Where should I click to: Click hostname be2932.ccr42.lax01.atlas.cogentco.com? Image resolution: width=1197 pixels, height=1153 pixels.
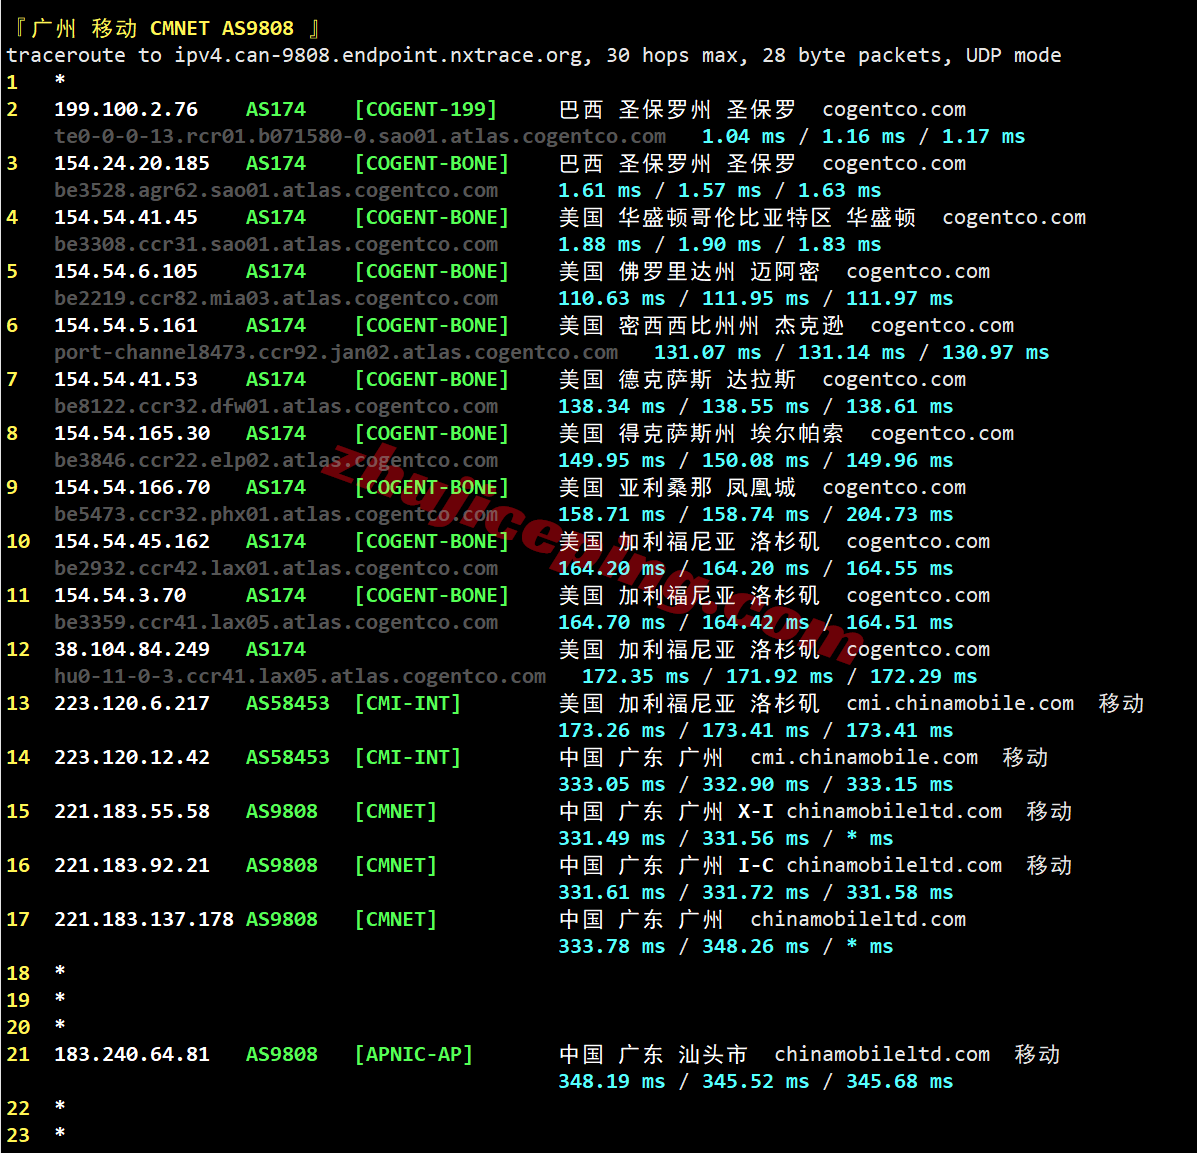[x=276, y=568]
